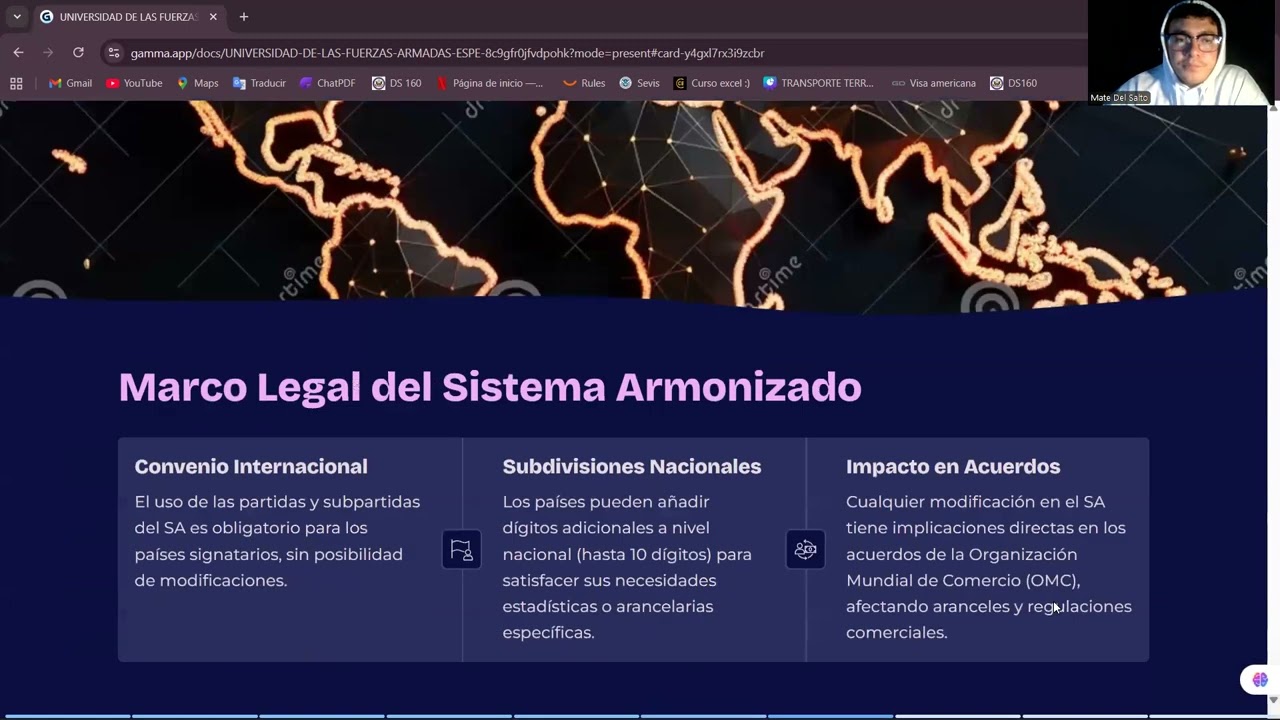
Task: Open the YouTube bookmark
Action: (x=134, y=83)
